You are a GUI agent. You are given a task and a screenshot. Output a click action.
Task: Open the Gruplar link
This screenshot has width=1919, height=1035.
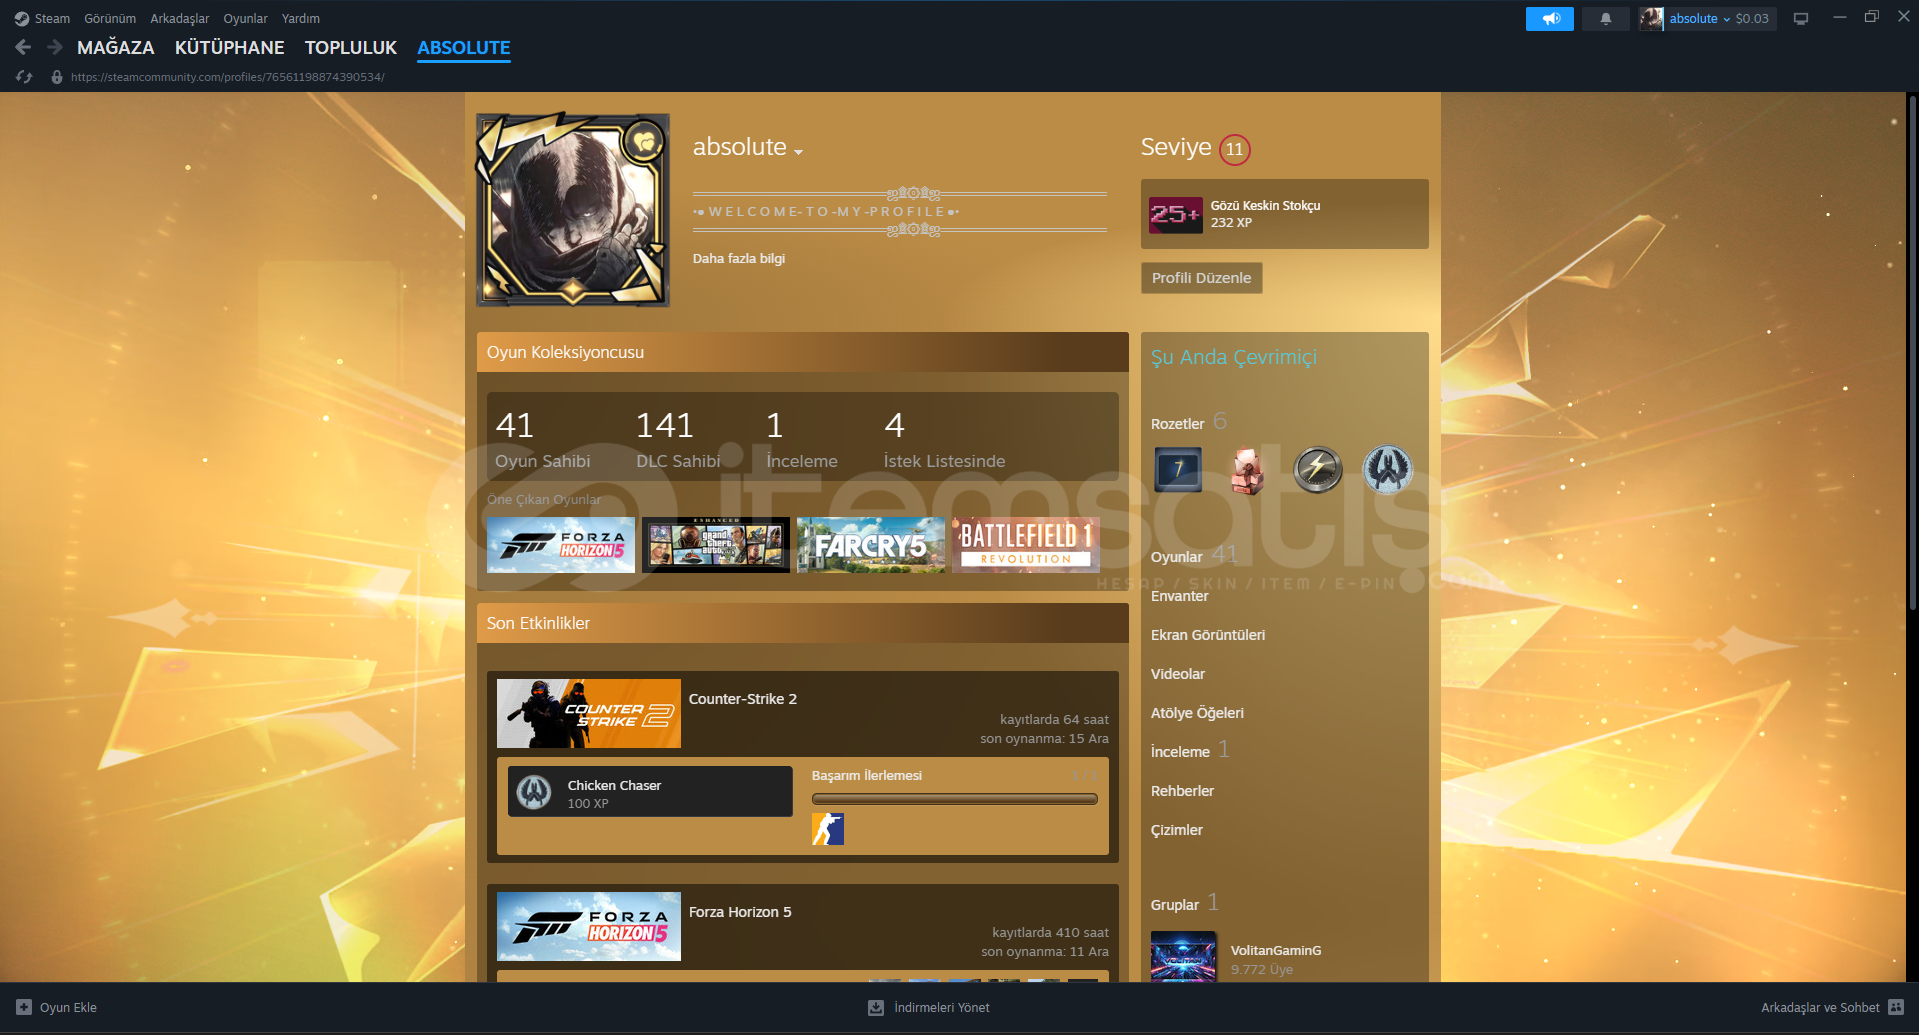point(1175,905)
